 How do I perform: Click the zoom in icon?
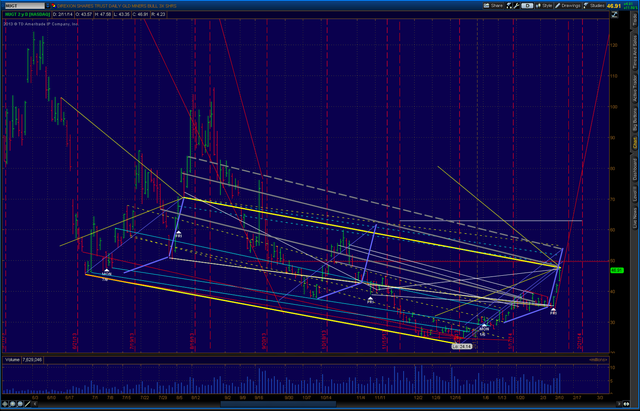tap(13, 404)
